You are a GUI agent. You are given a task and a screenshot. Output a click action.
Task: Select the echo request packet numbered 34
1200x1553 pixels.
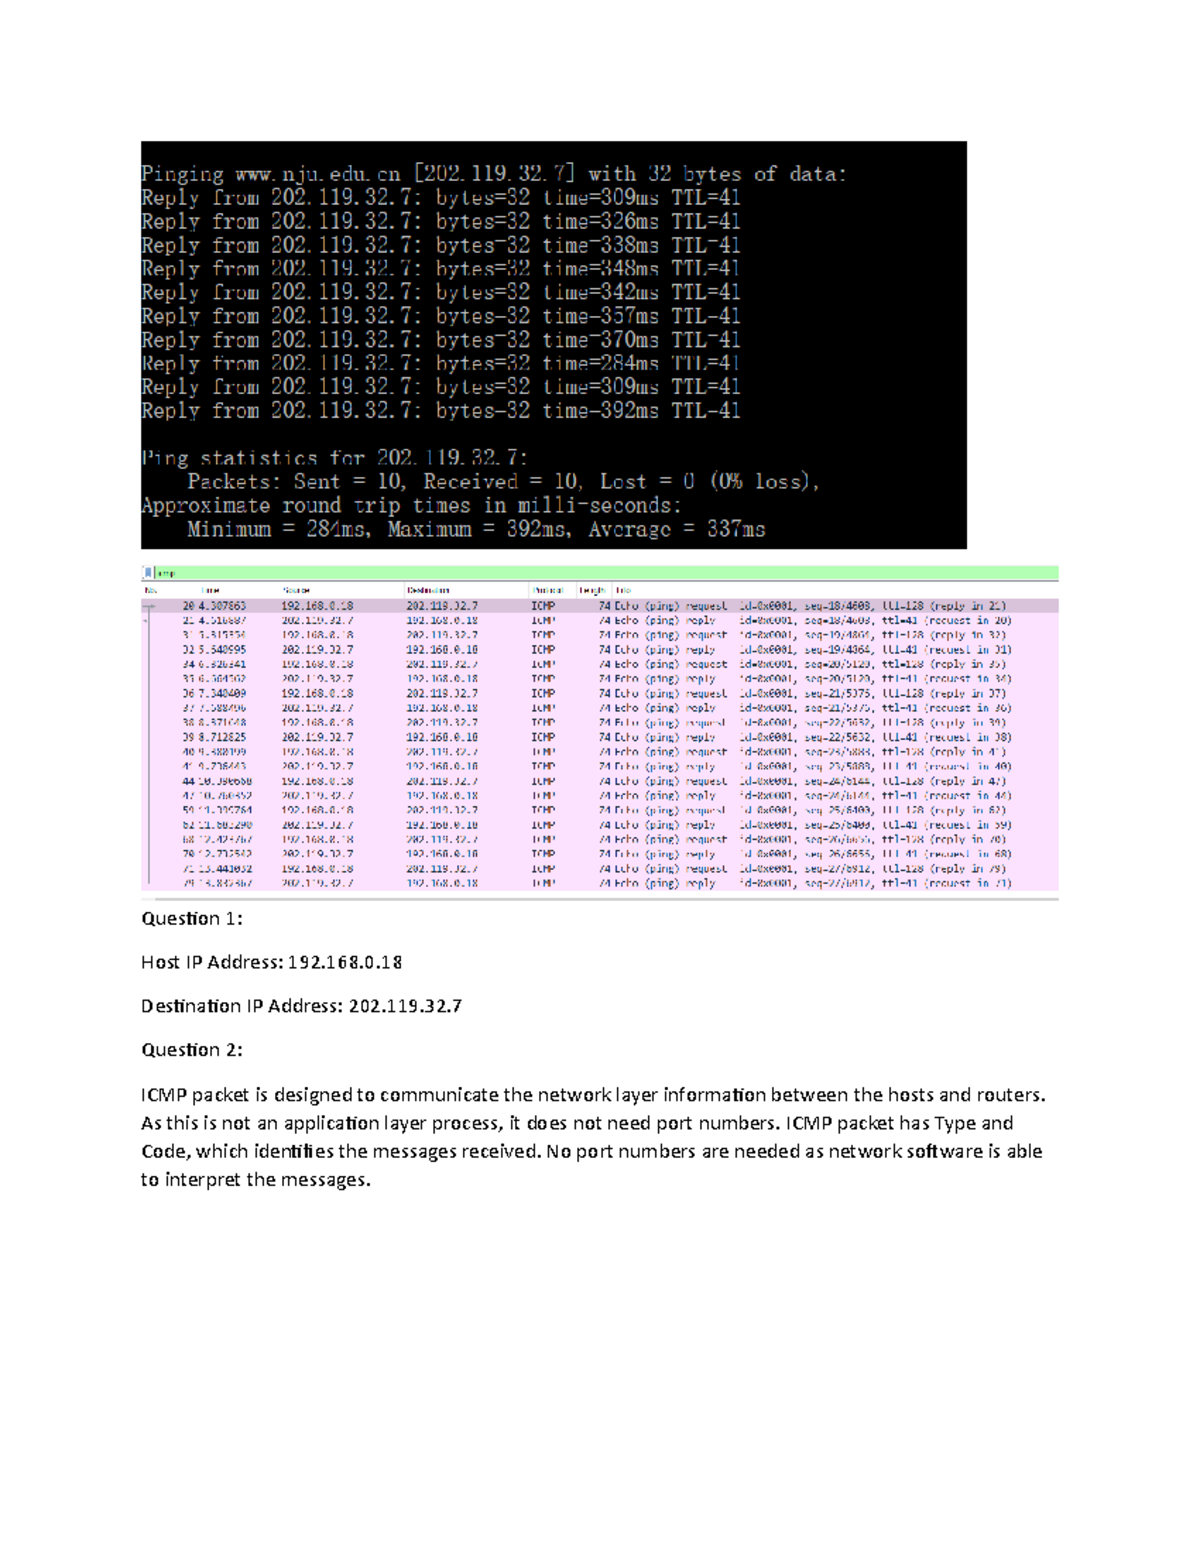[500, 662]
